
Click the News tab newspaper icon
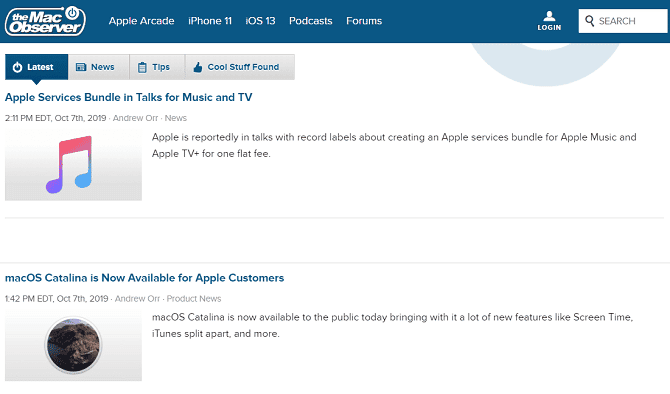81,67
